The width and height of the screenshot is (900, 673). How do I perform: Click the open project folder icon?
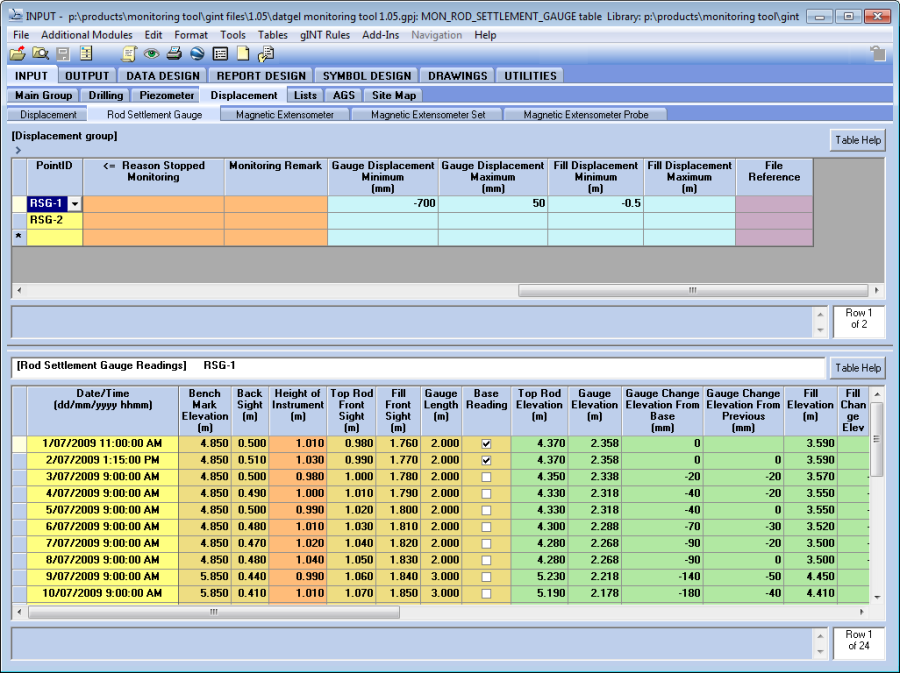pos(17,54)
